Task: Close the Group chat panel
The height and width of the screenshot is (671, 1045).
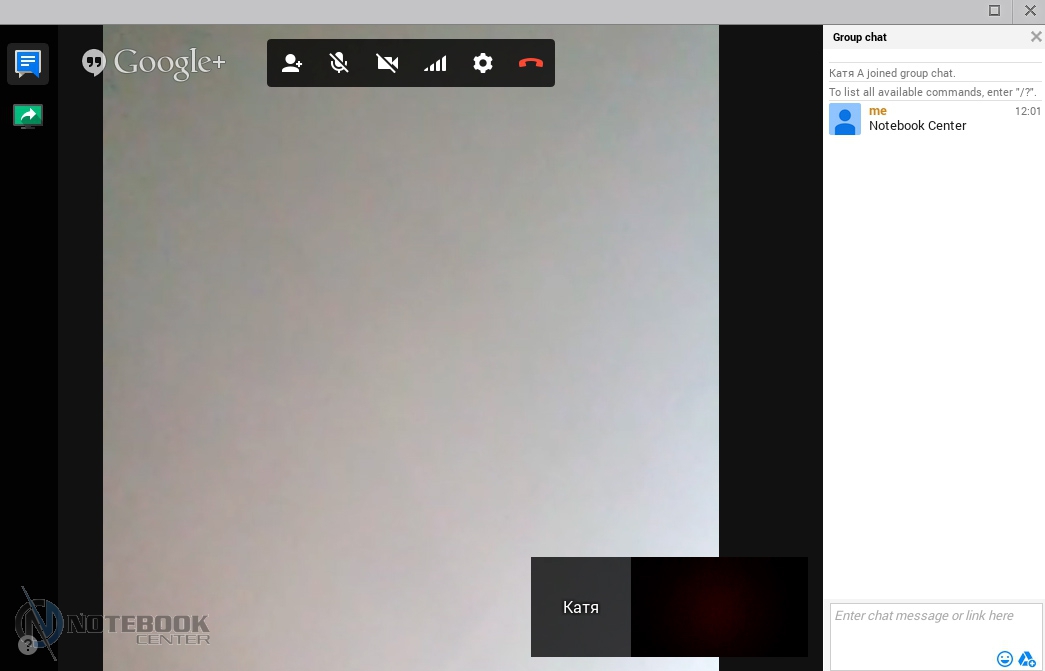Action: (1036, 37)
